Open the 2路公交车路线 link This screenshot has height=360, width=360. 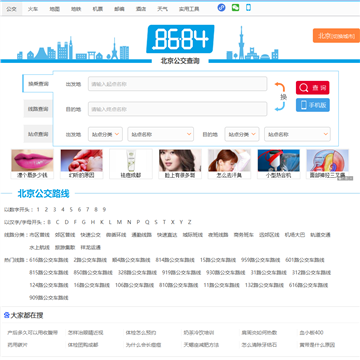click(x=90, y=260)
